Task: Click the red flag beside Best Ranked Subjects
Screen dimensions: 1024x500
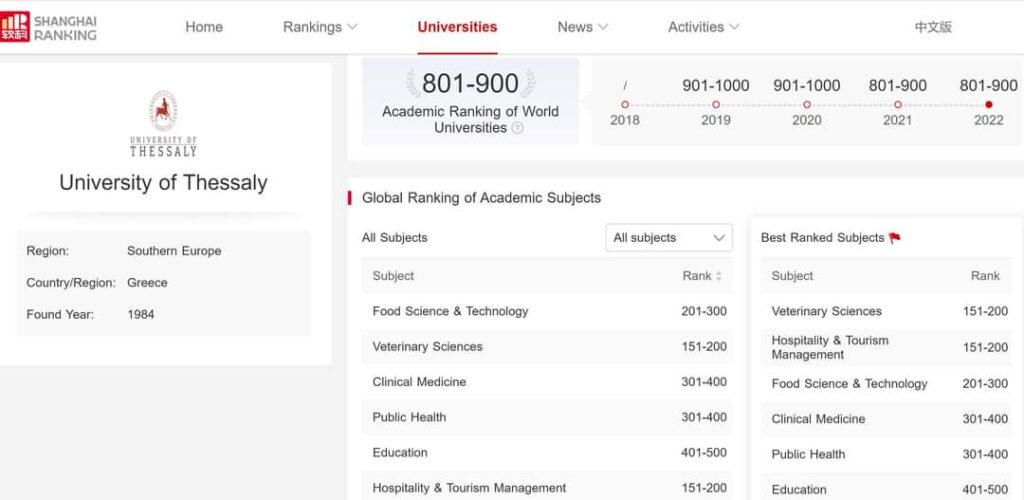Action: coord(895,238)
